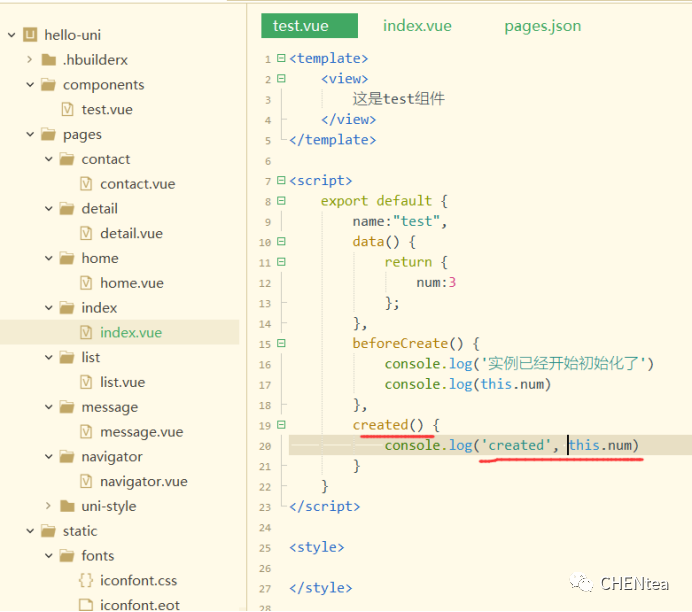Fold the script block at line 7

(x=280, y=181)
